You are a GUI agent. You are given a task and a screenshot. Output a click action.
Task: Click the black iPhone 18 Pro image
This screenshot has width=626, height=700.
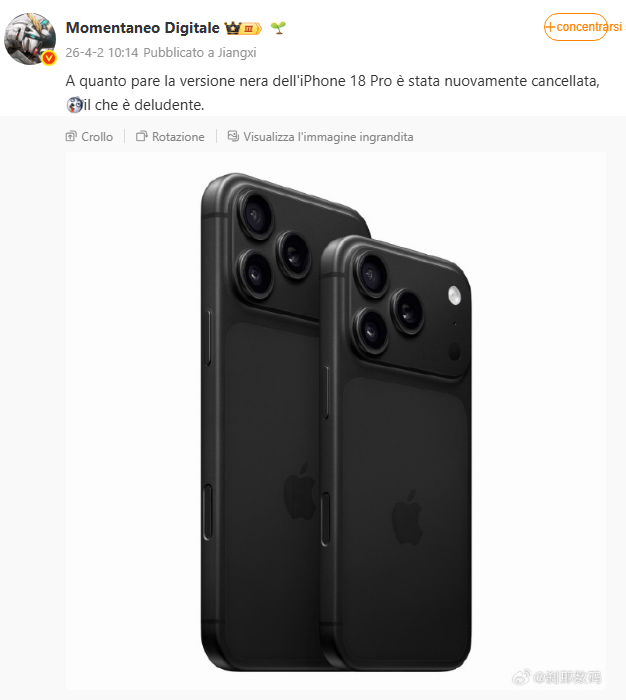[x=336, y=421]
